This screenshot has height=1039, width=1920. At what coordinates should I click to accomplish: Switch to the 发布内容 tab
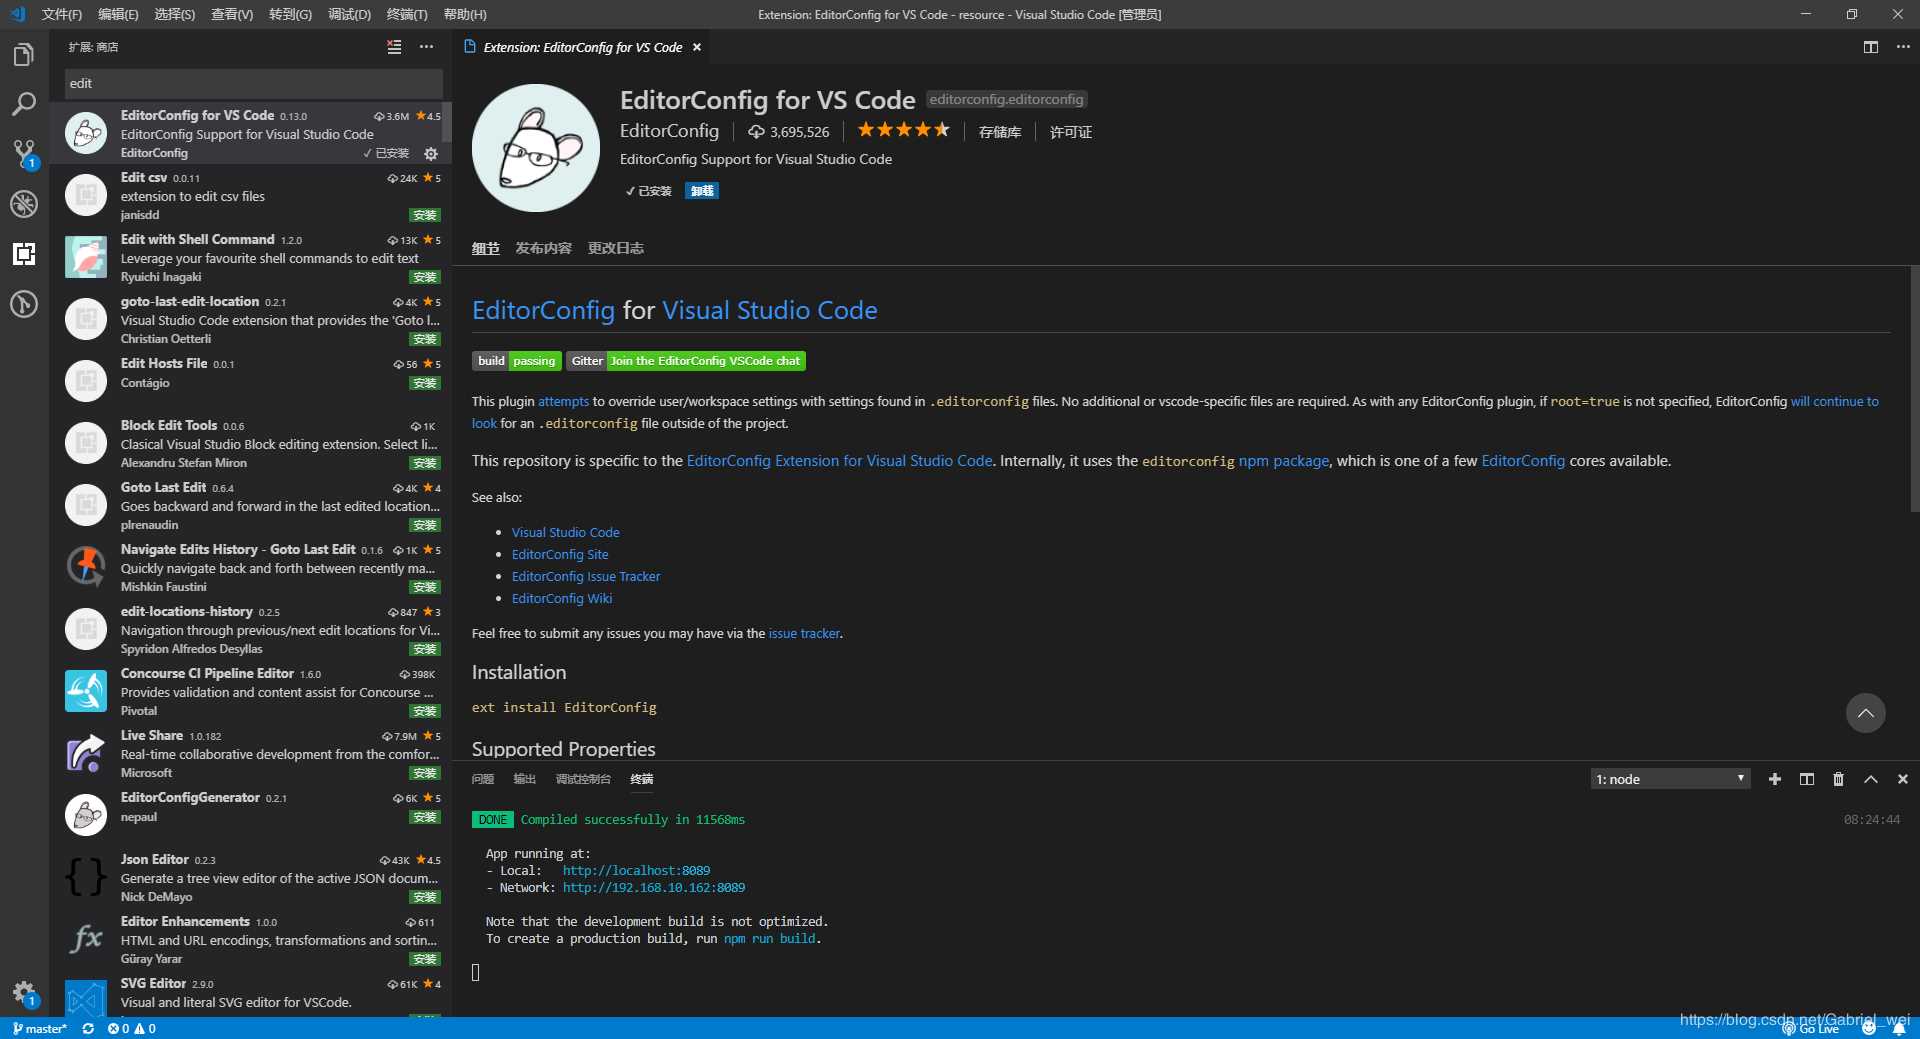(x=544, y=248)
